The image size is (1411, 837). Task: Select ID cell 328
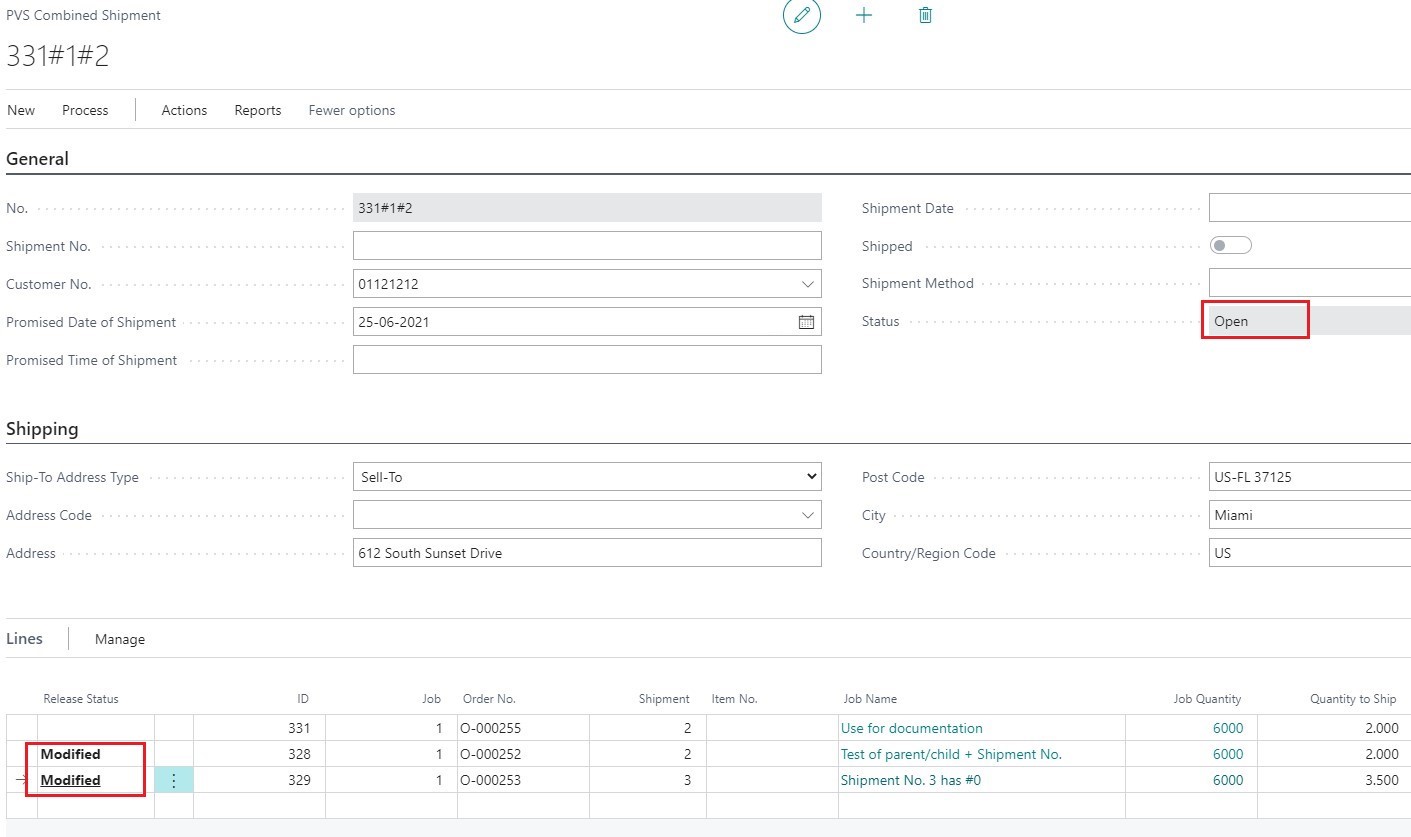point(259,754)
